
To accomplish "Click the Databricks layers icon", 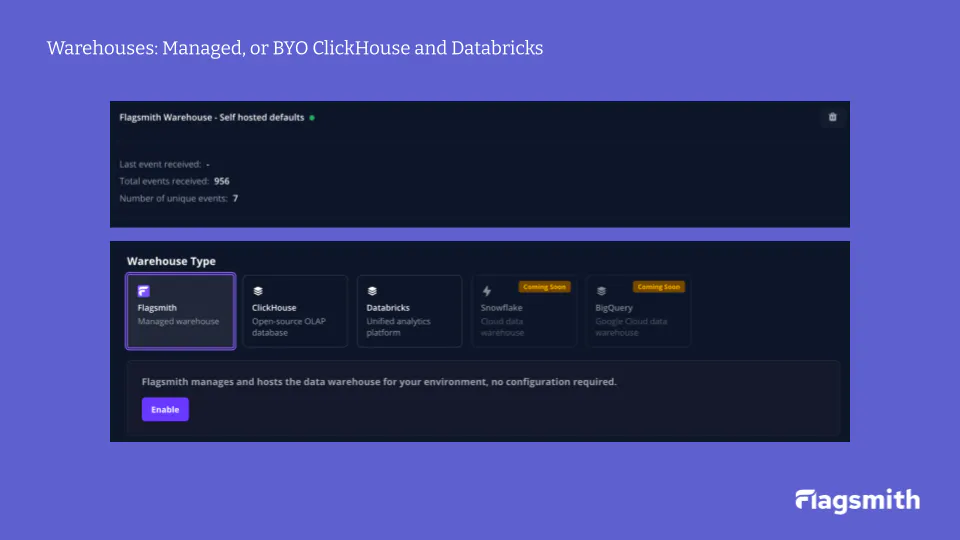I will (x=372, y=291).
